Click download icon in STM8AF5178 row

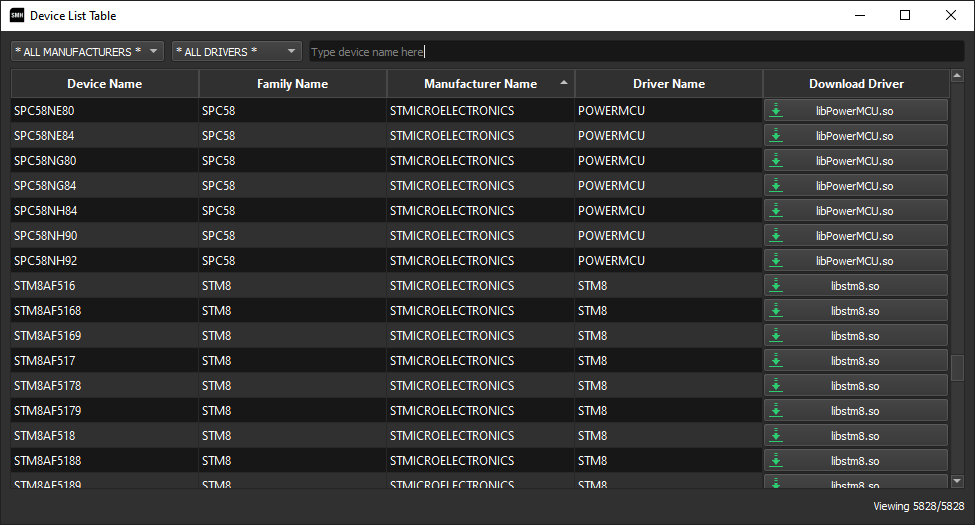[x=776, y=386]
